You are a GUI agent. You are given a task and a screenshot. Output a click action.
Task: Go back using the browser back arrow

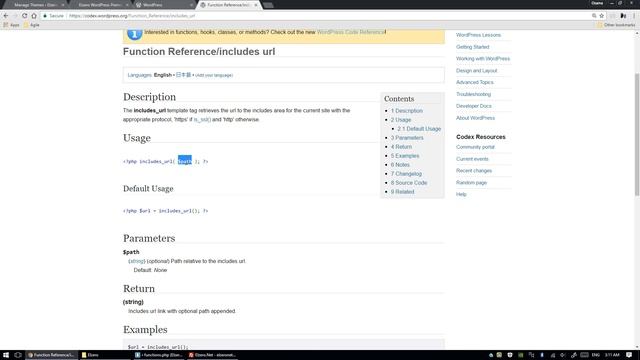click(x=6, y=16)
